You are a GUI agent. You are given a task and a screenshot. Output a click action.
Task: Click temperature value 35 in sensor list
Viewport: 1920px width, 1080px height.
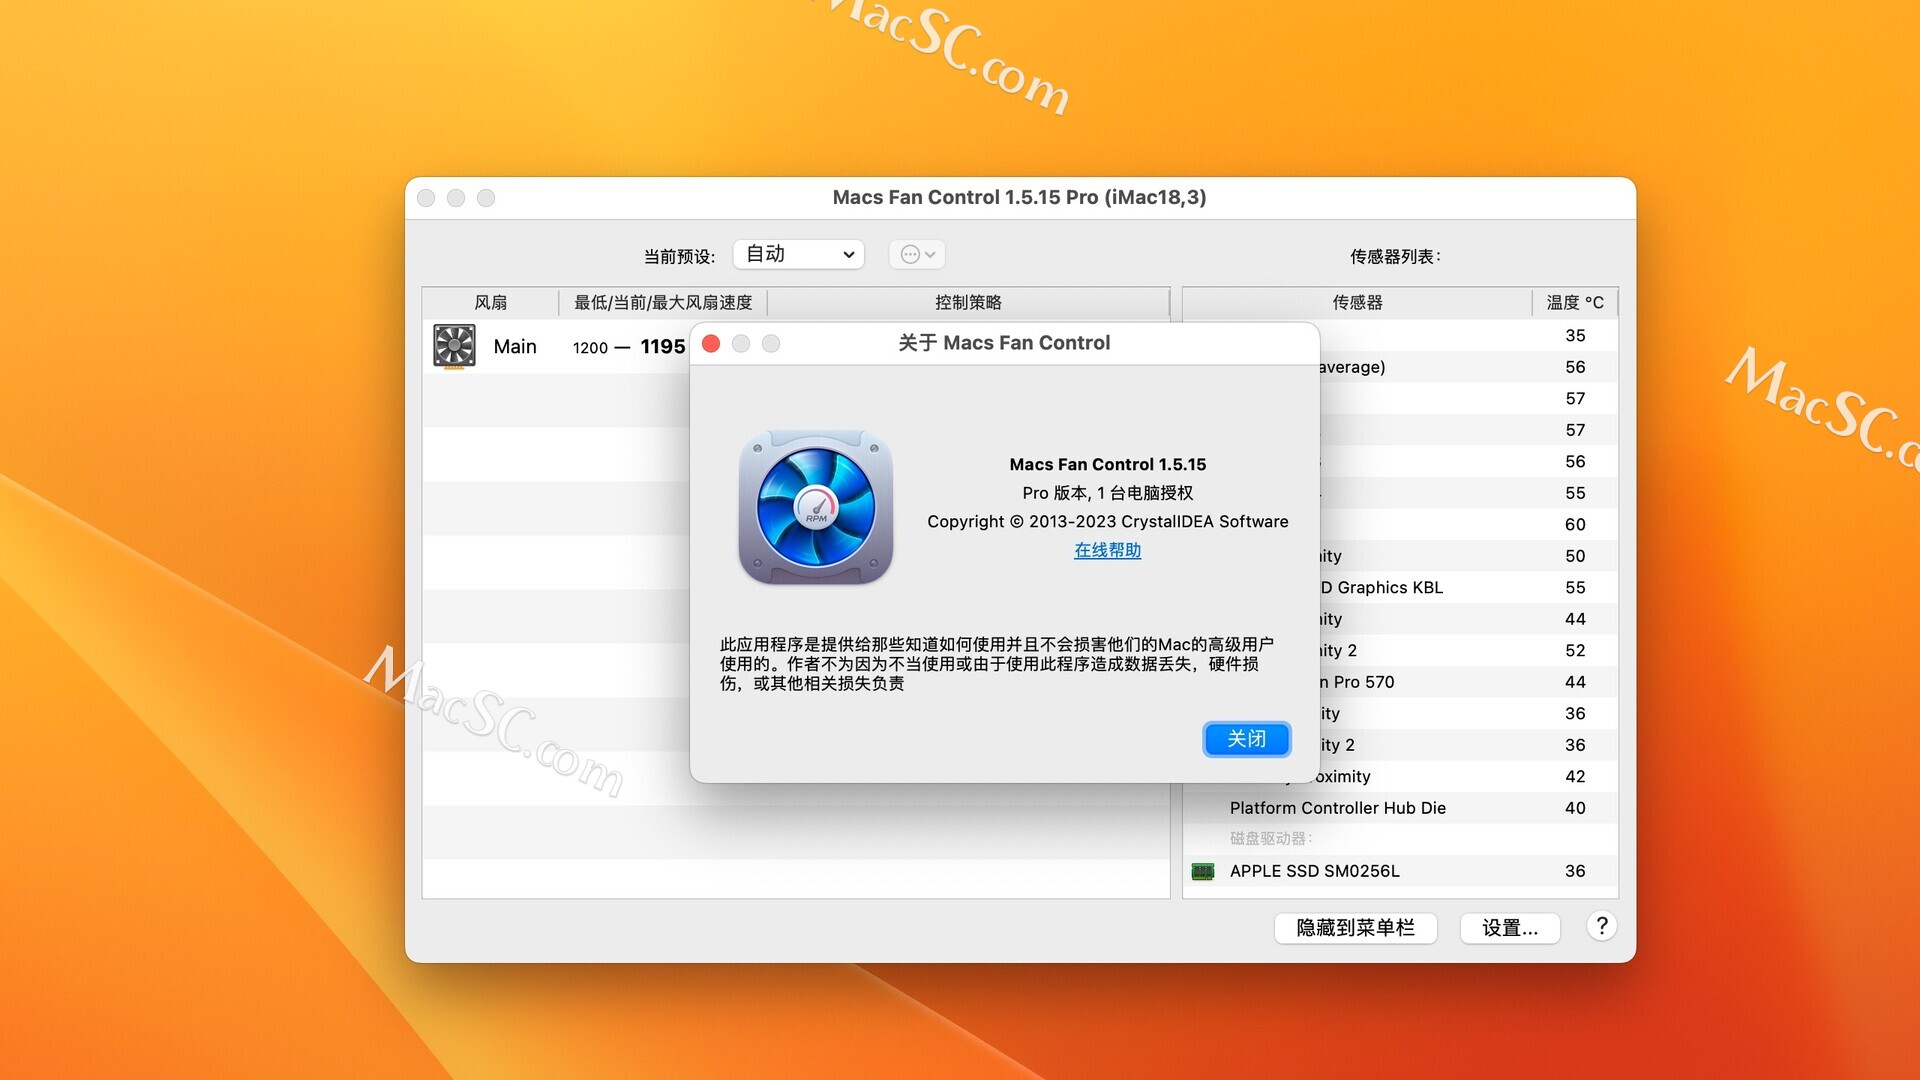click(1575, 336)
